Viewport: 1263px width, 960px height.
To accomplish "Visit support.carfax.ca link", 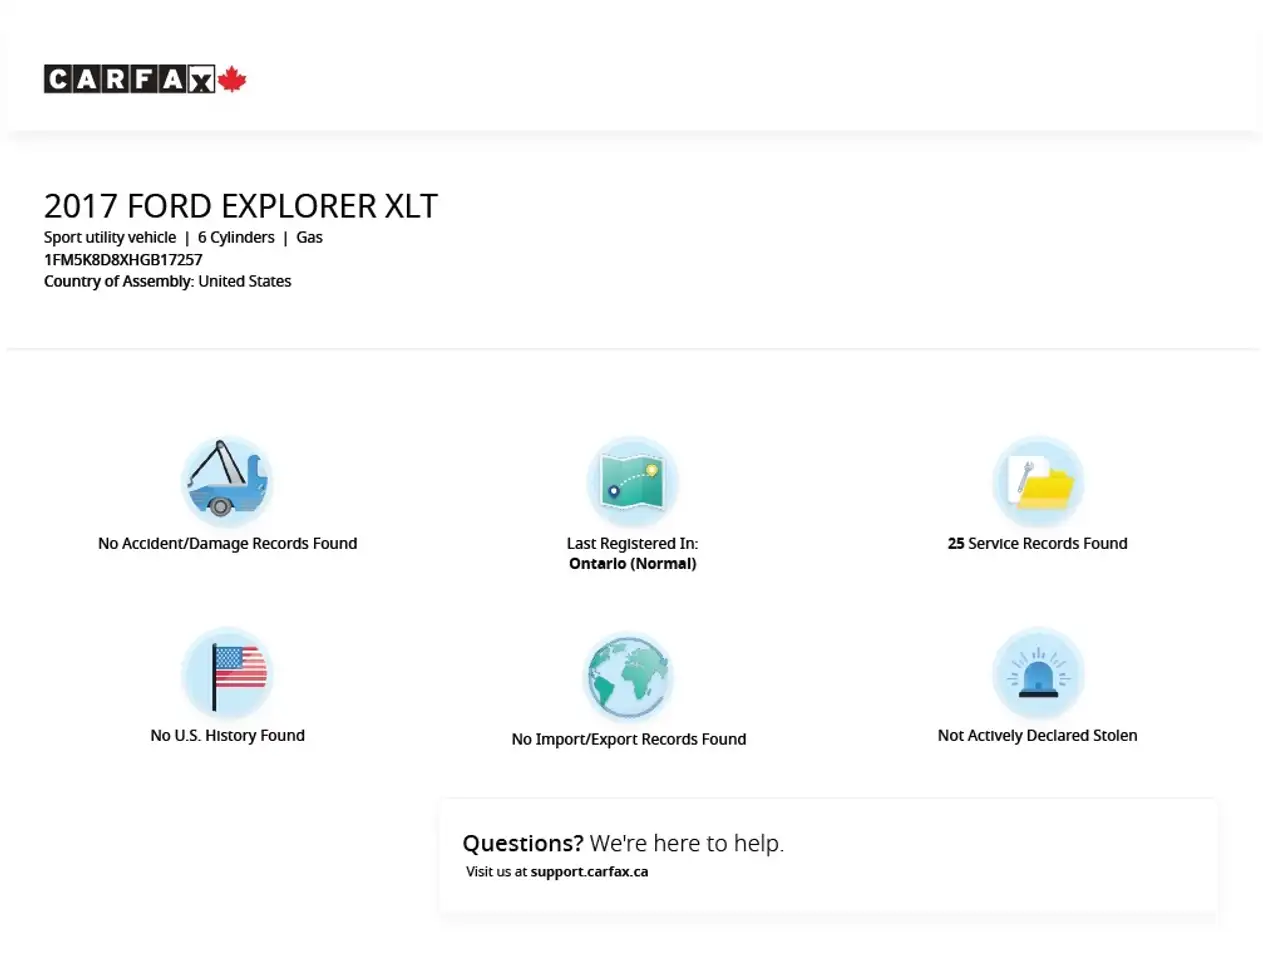I will tap(589, 872).
